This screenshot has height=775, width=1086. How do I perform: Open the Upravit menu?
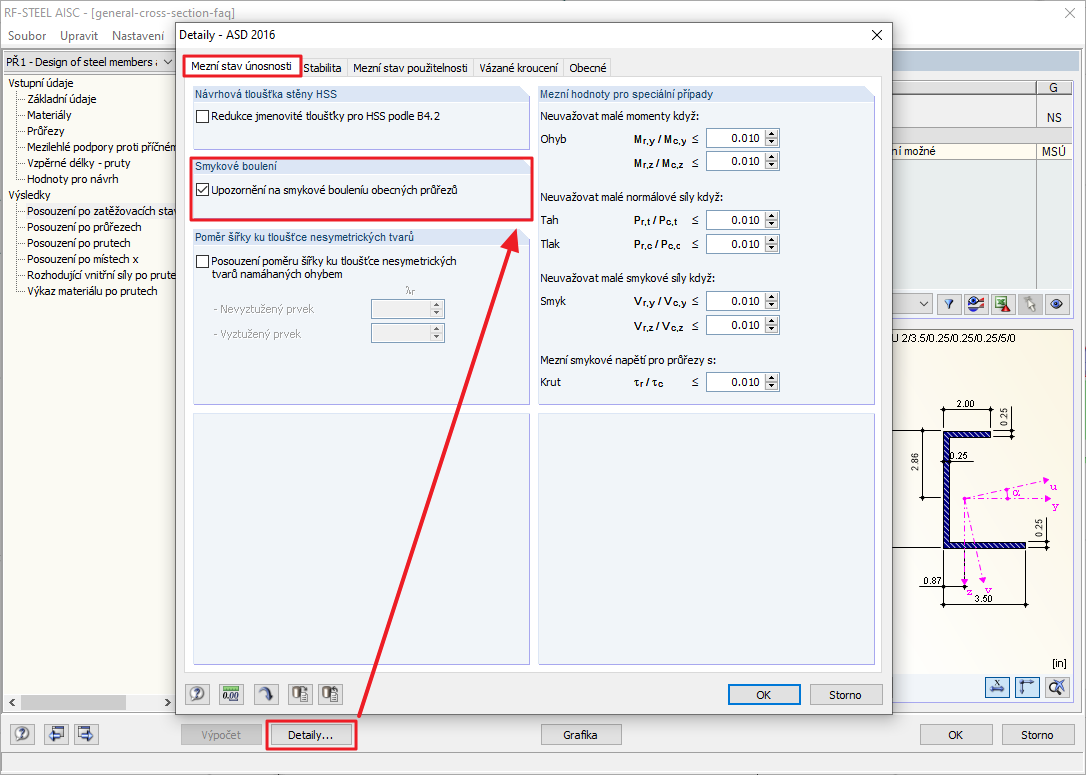tap(79, 36)
